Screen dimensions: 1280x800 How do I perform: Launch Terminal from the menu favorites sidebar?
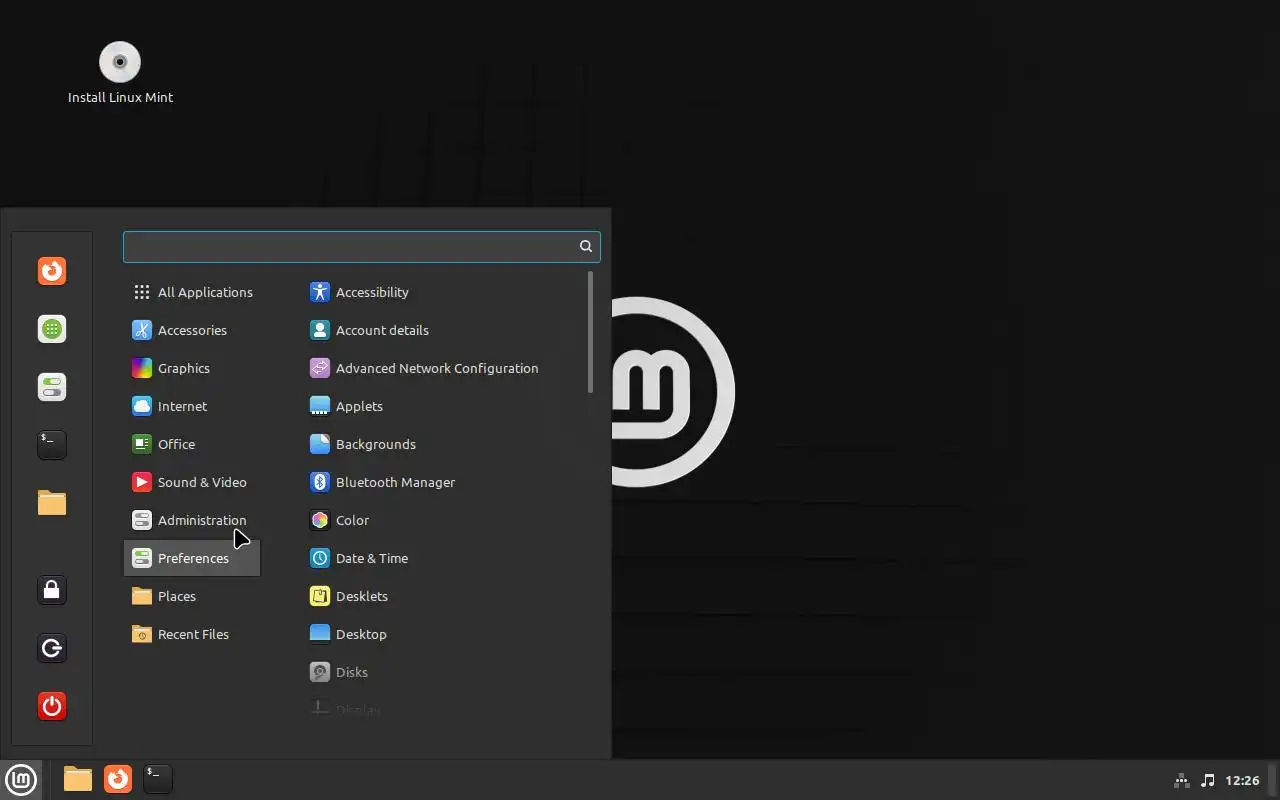52,445
